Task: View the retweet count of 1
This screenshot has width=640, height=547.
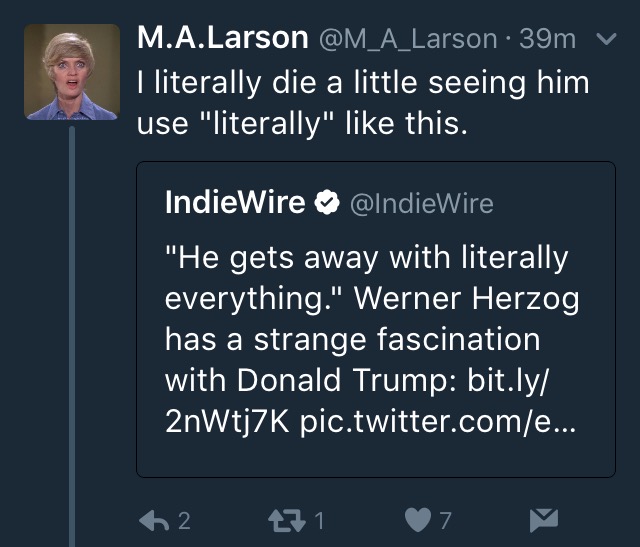Action: coord(319,521)
